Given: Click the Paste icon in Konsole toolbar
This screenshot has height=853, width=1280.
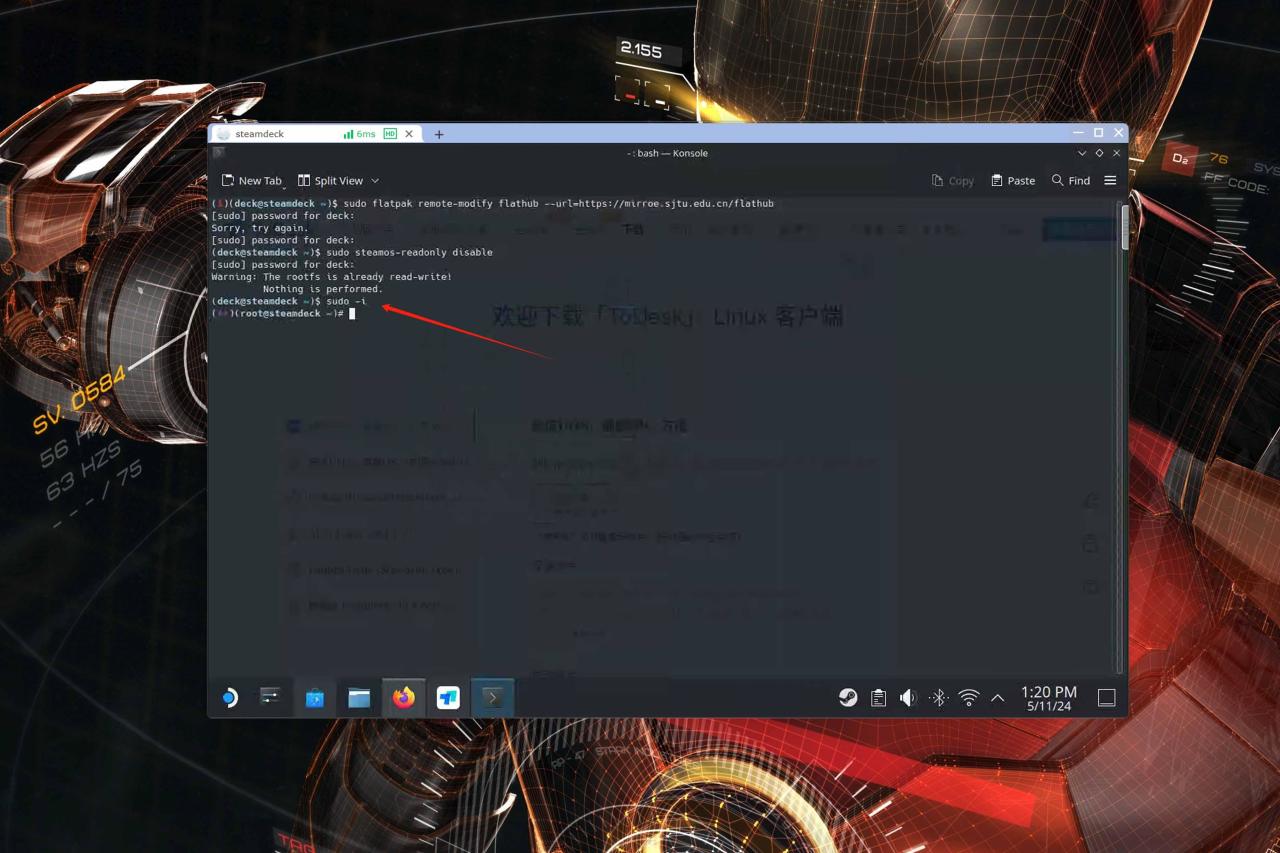Looking at the screenshot, I should 1013,180.
